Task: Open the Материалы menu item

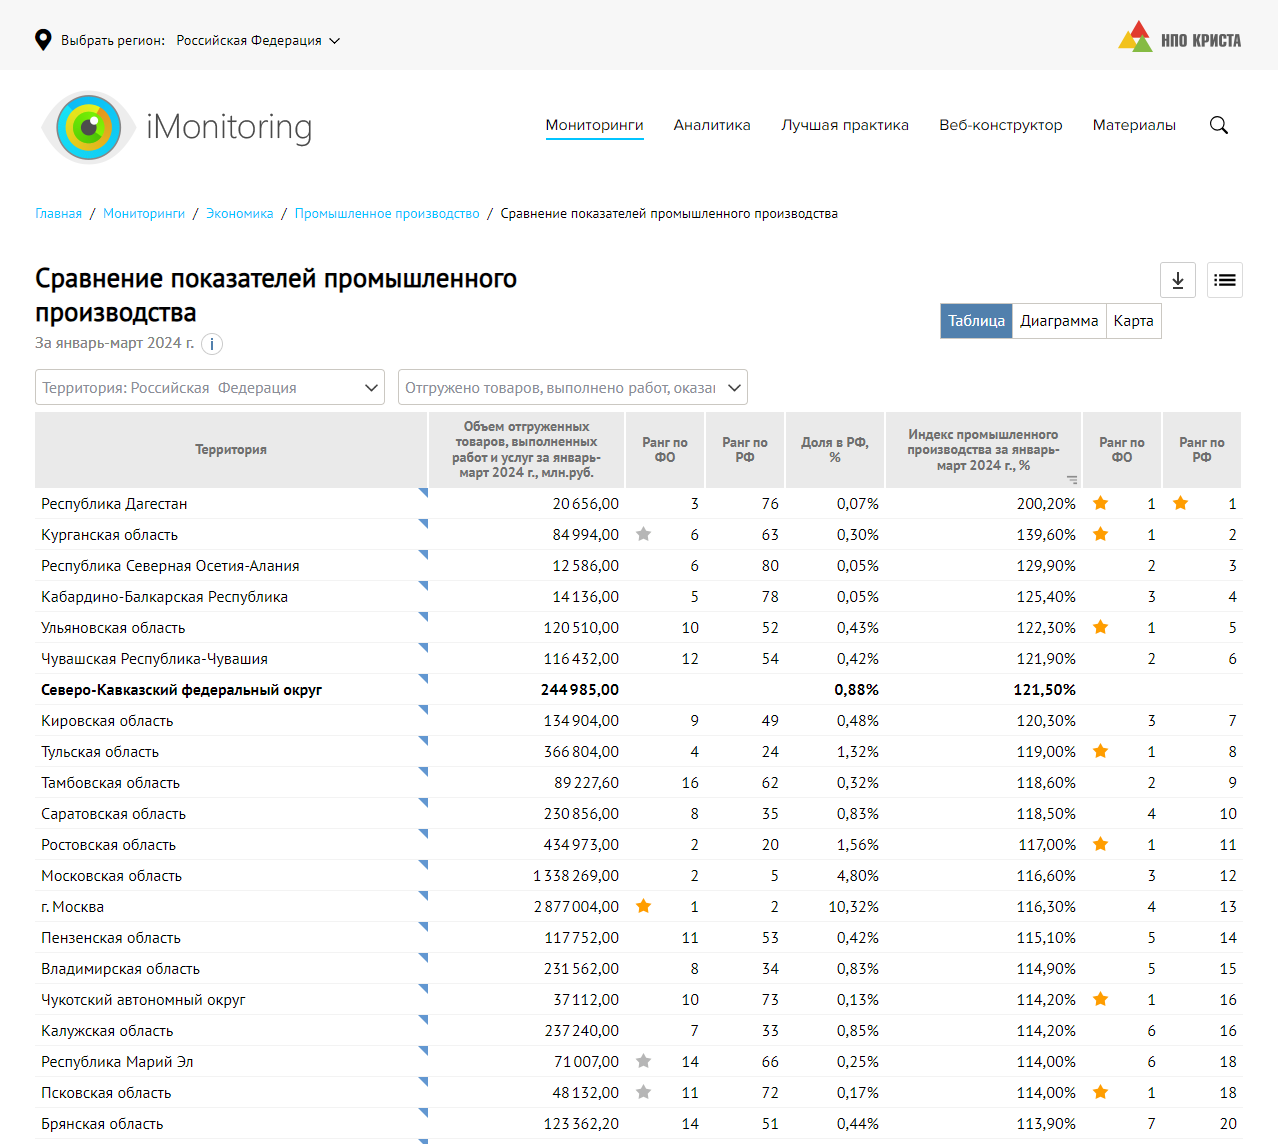Action: 1134,125
